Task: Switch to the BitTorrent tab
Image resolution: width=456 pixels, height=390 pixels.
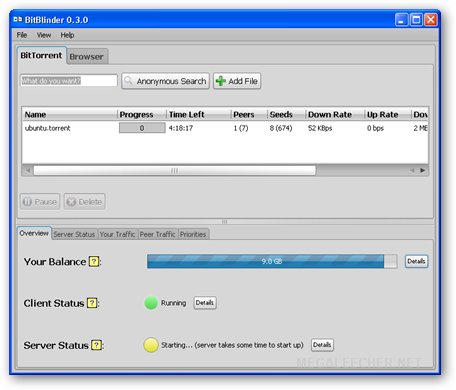Action: [x=41, y=55]
